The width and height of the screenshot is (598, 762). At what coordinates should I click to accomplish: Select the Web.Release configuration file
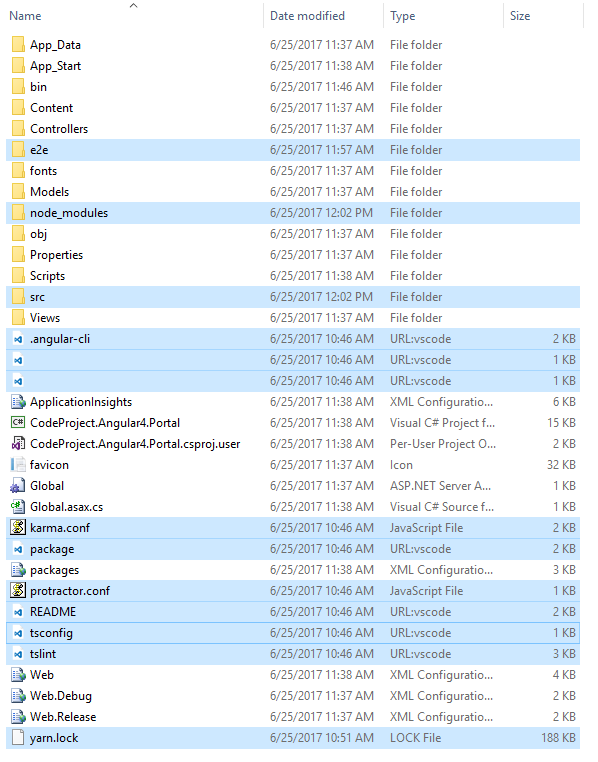pos(293,717)
